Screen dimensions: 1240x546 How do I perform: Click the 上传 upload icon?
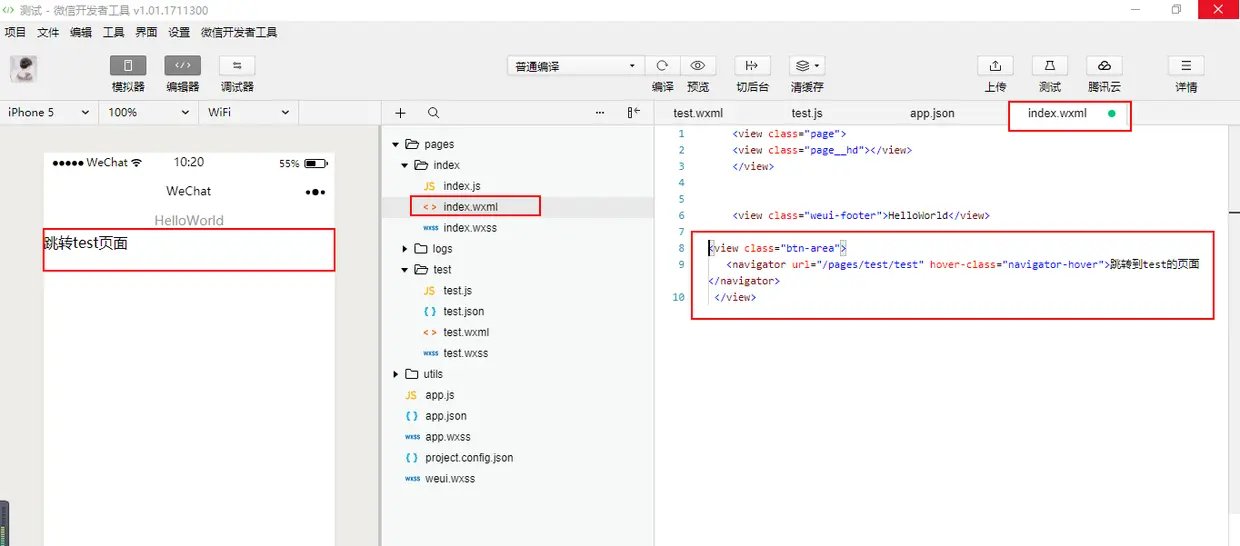pyautogui.click(x=995, y=66)
